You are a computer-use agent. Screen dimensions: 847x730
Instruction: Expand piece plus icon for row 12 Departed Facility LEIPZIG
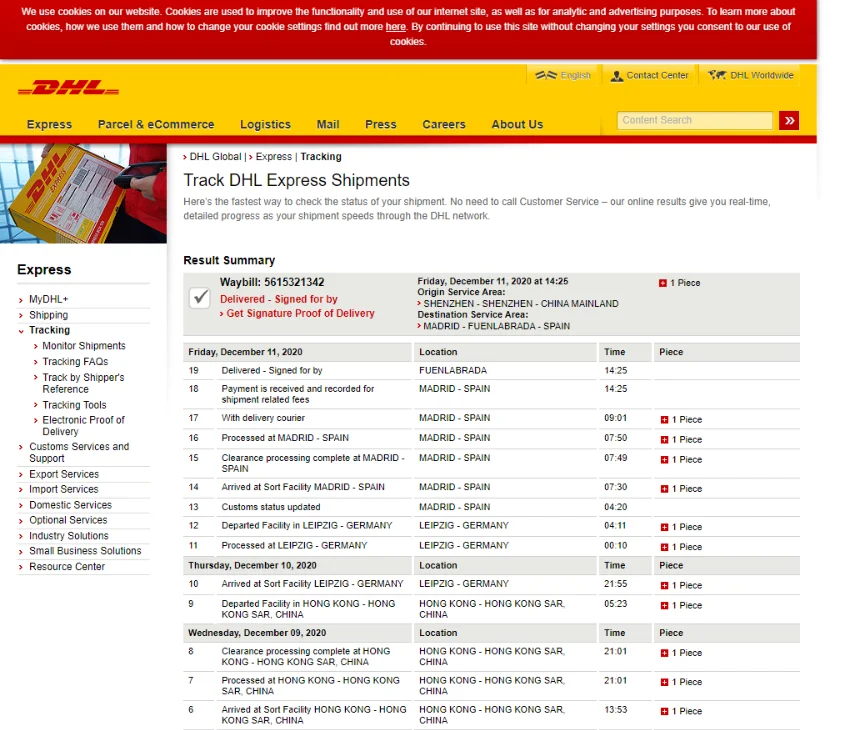pyautogui.click(x=664, y=527)
